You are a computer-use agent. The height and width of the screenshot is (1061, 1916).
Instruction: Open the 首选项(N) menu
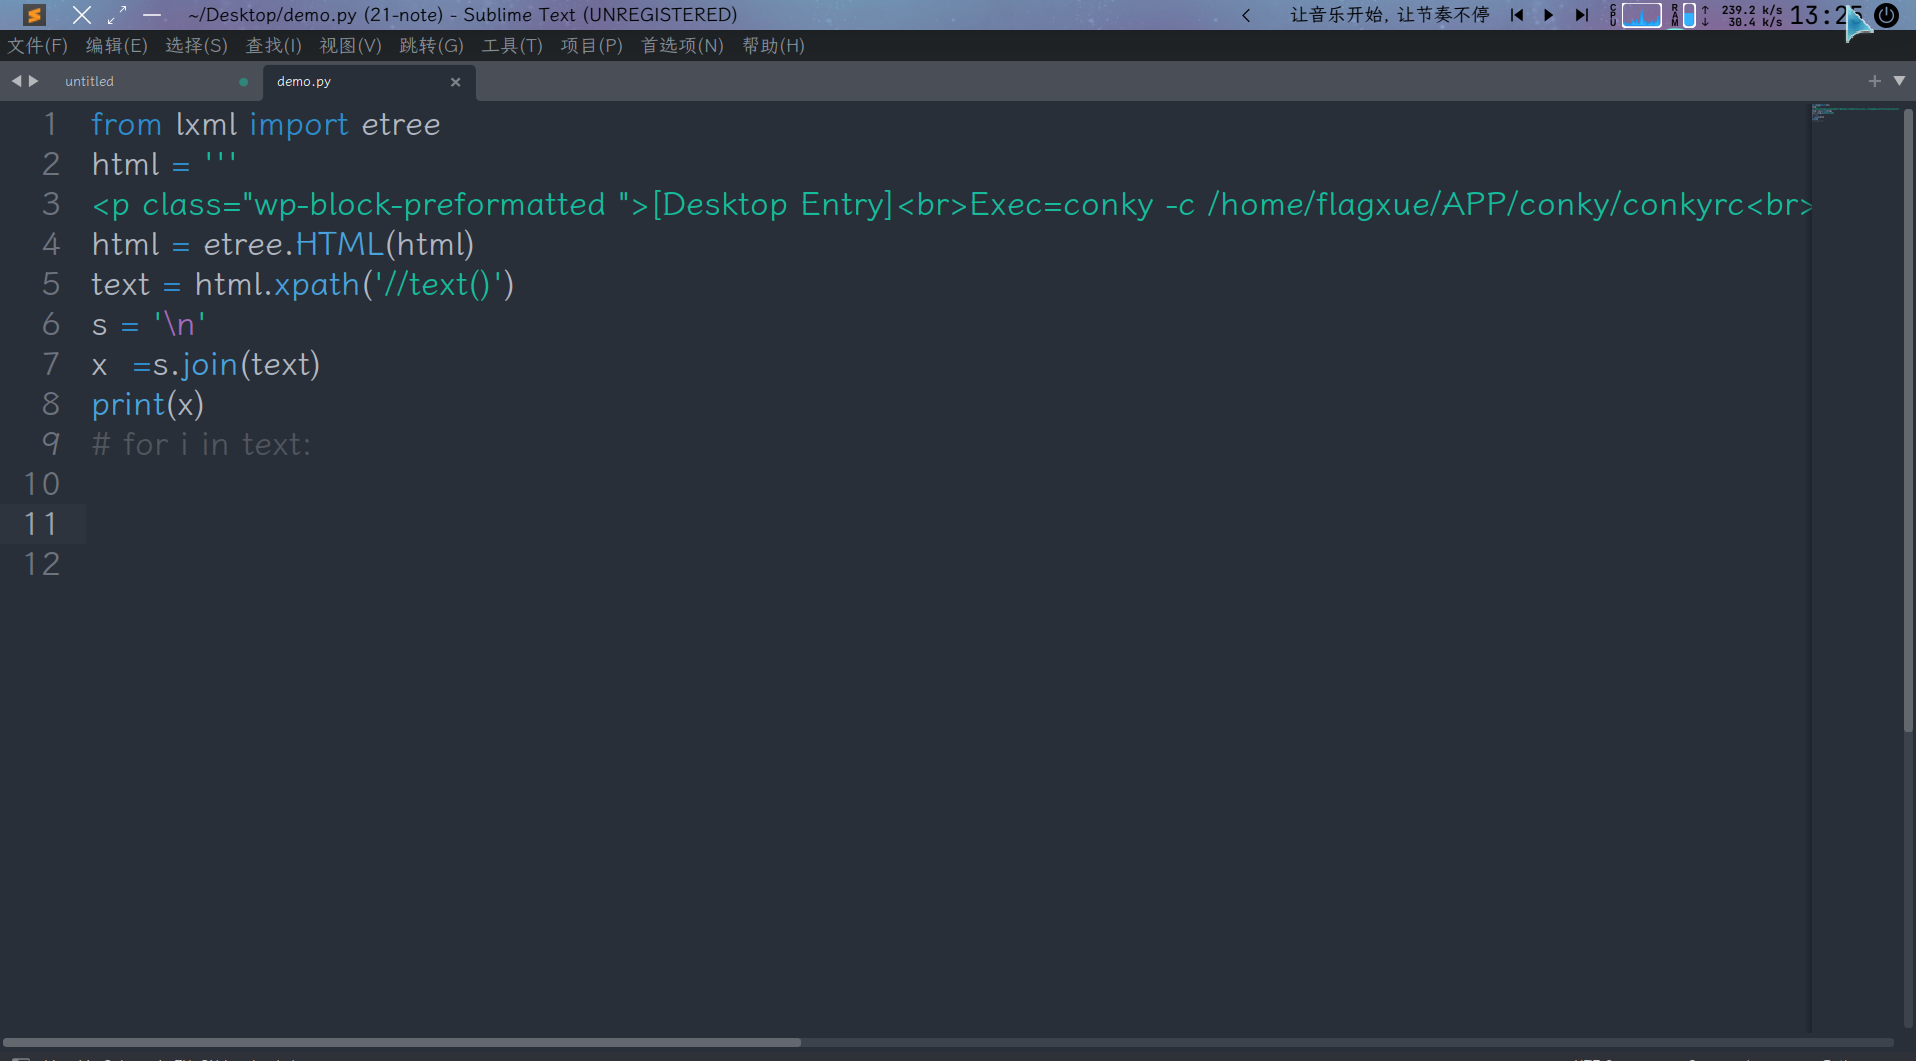point(682,46)
